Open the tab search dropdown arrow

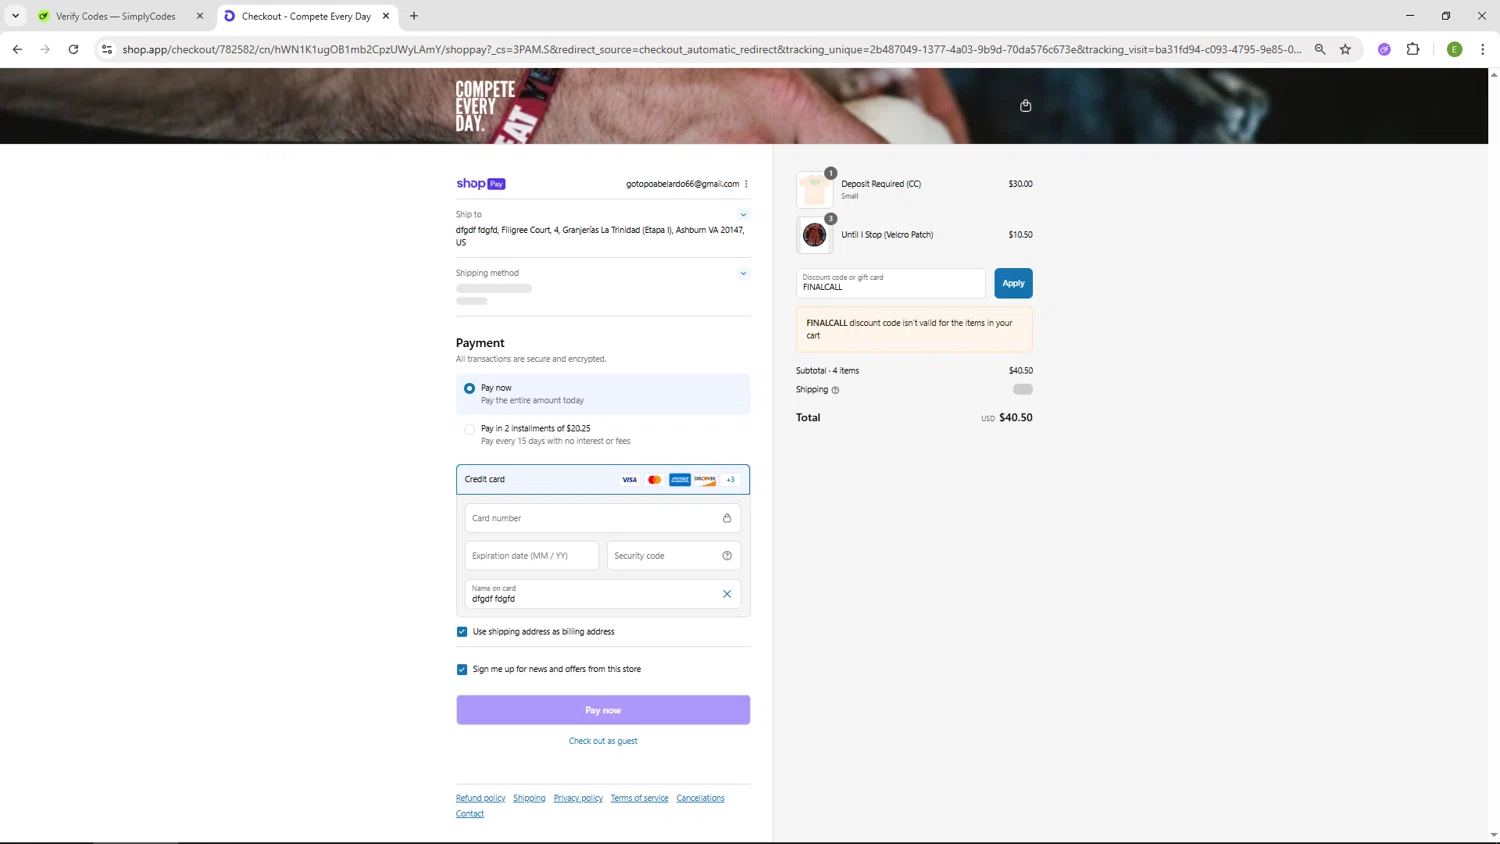click(x=15, y=16)
